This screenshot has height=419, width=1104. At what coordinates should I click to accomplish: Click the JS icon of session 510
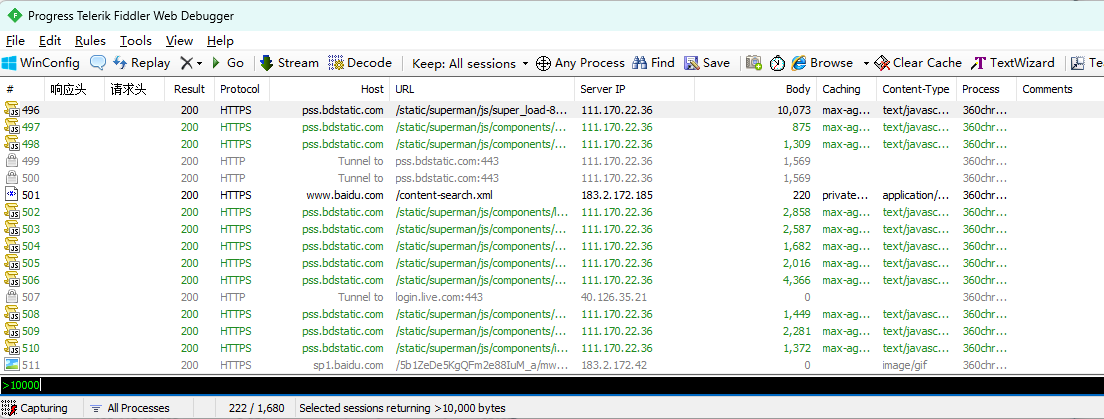(12, 348)
